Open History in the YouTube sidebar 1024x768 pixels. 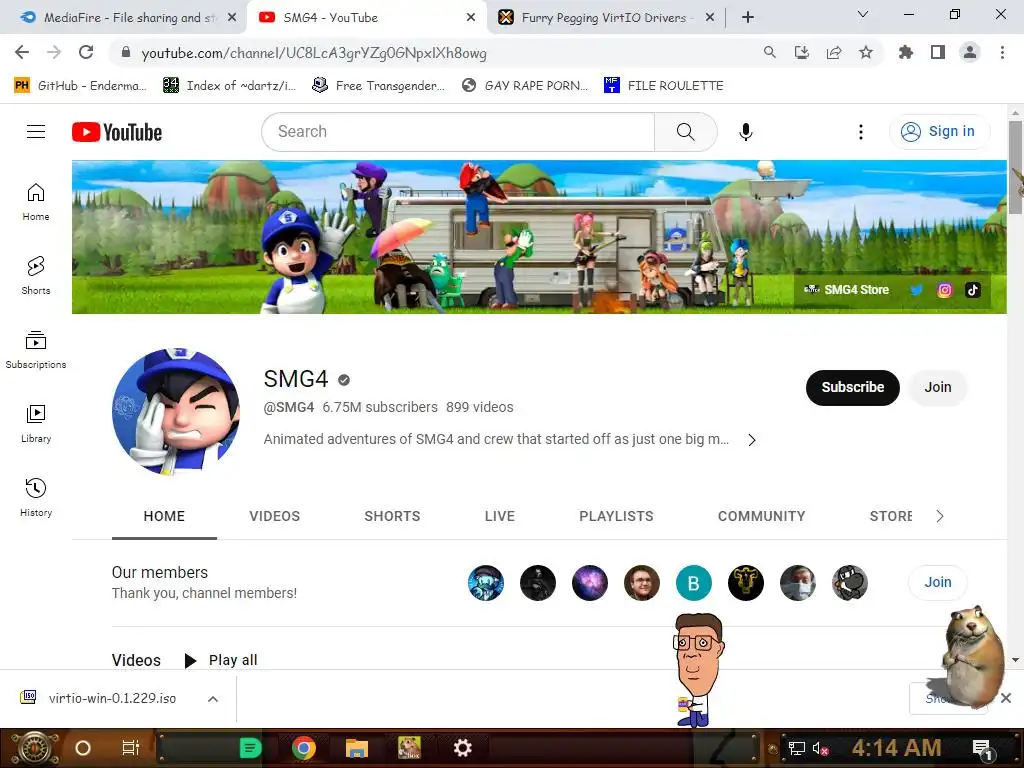36,498
